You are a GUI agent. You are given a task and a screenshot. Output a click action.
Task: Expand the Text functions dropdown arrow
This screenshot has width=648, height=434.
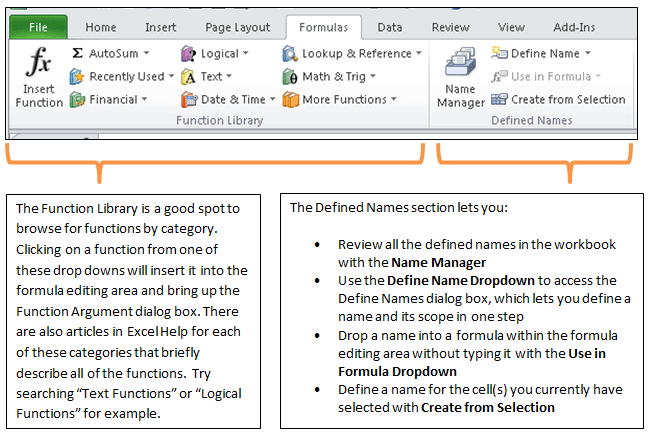[229, 76]
